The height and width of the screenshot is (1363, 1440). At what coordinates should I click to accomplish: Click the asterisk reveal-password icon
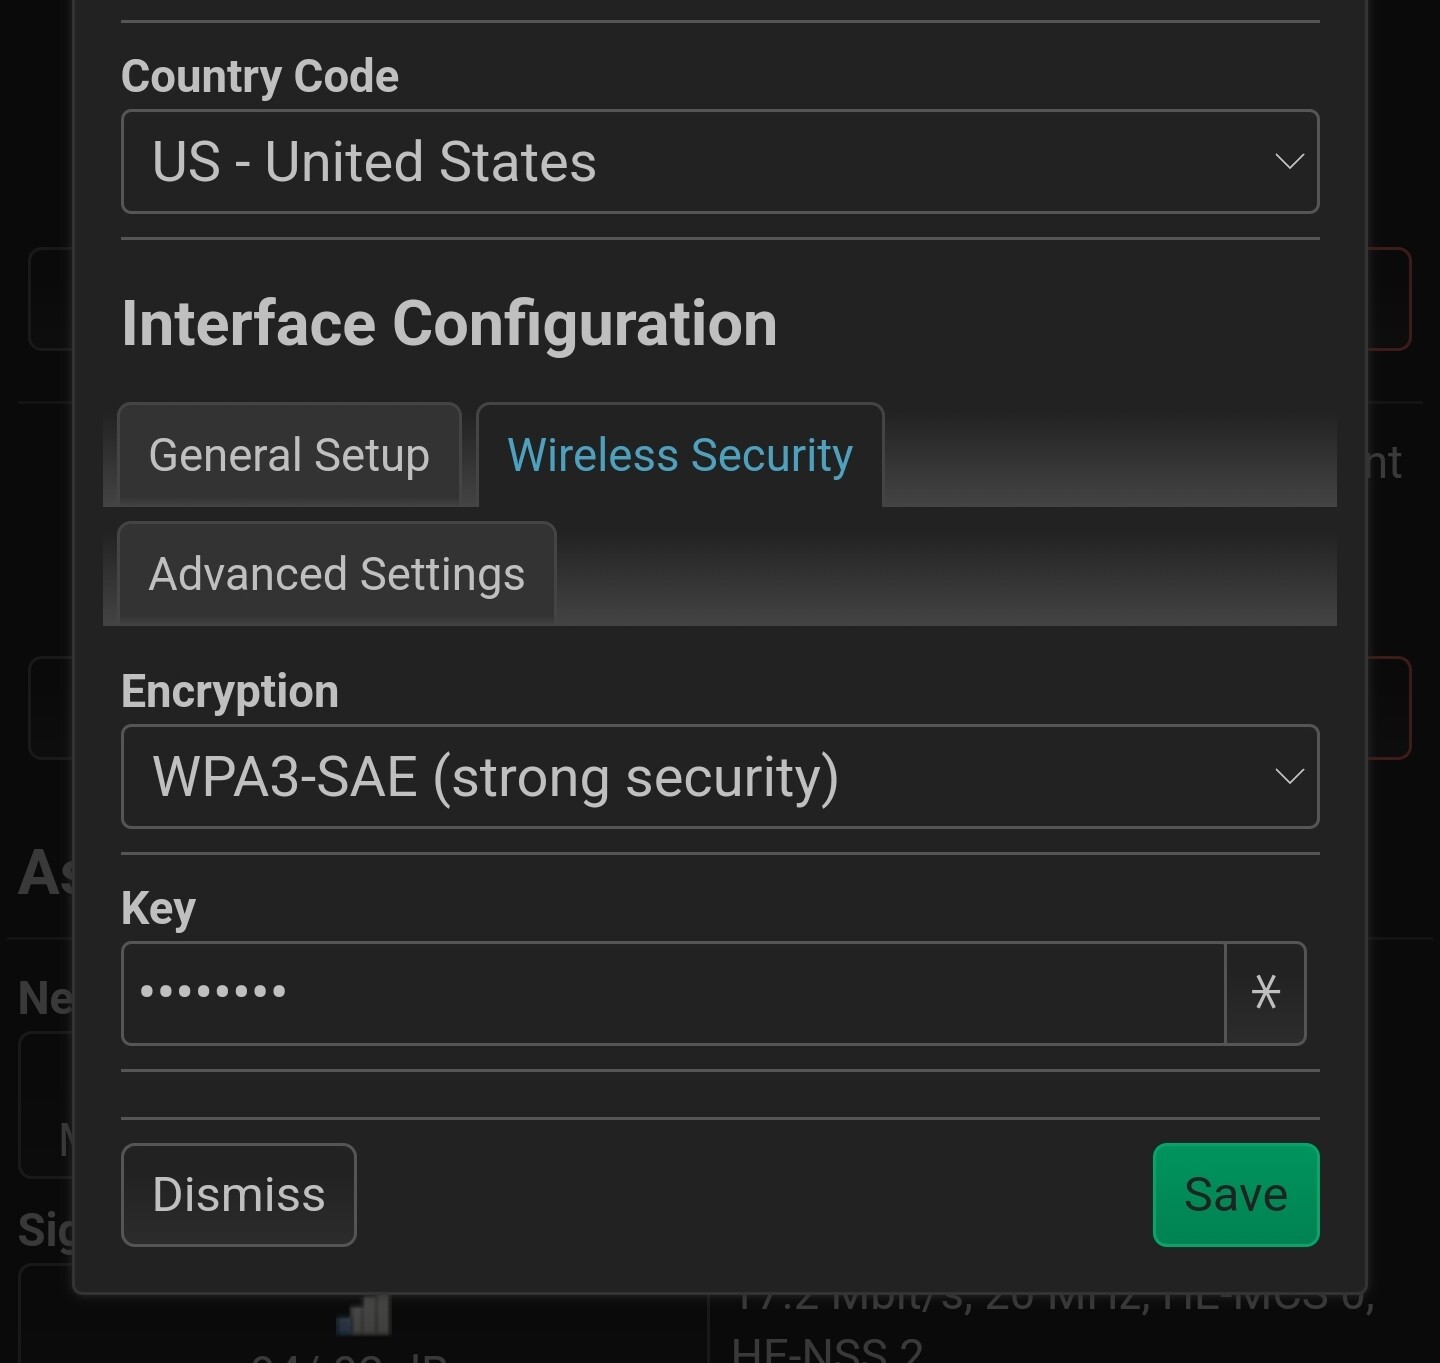1265,993
